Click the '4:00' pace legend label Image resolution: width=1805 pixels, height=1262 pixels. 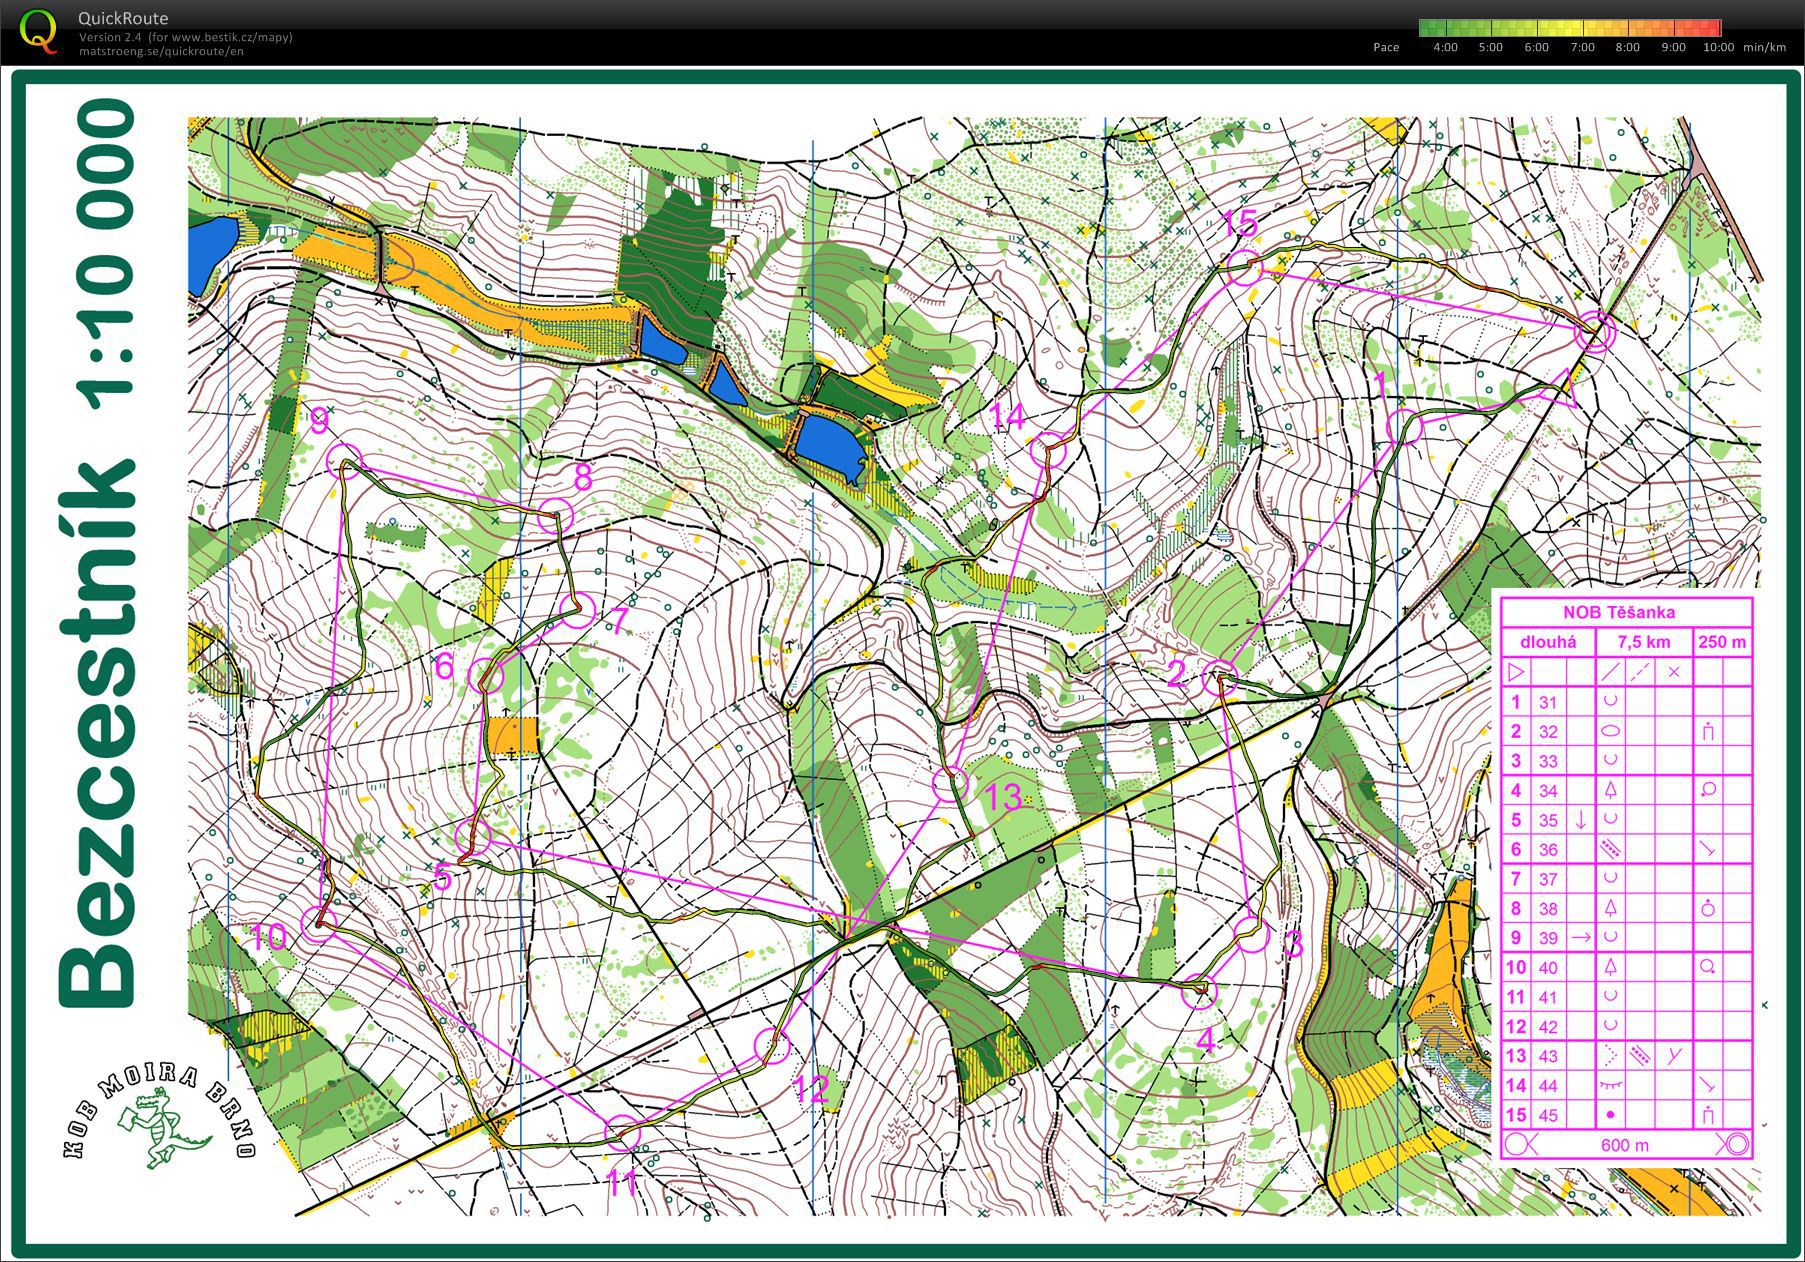click(x=1445, y=47)
